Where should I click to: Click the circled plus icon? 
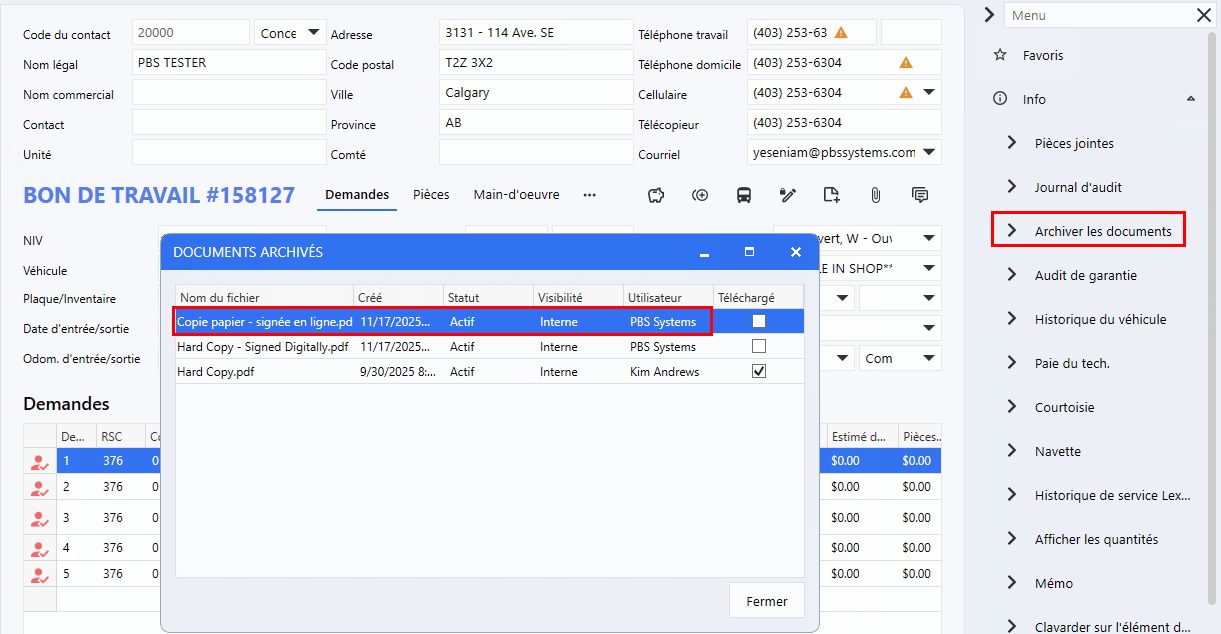[x=700, y=195]
